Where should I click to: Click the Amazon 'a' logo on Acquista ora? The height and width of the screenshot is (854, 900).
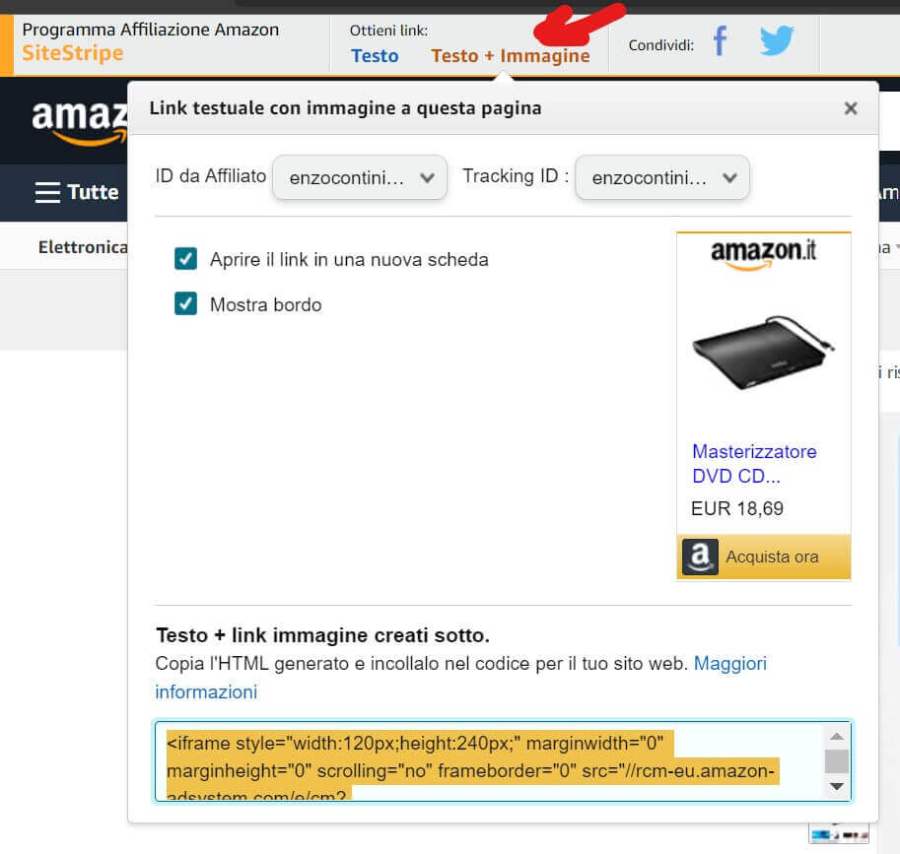(700, 556)
